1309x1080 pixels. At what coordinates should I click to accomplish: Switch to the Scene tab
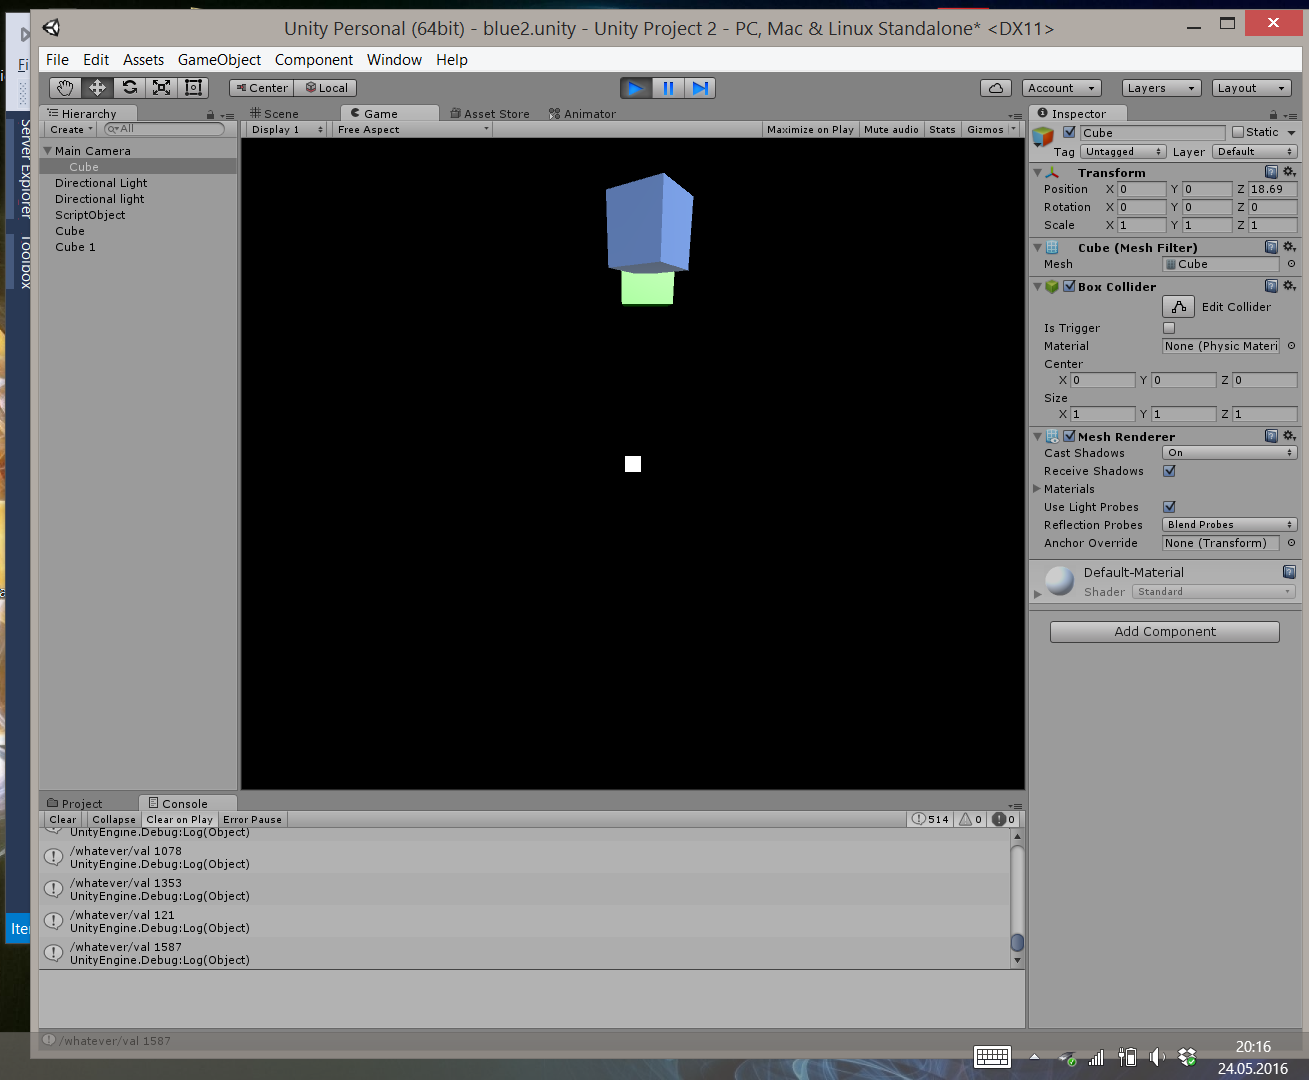tap(275, 114)
